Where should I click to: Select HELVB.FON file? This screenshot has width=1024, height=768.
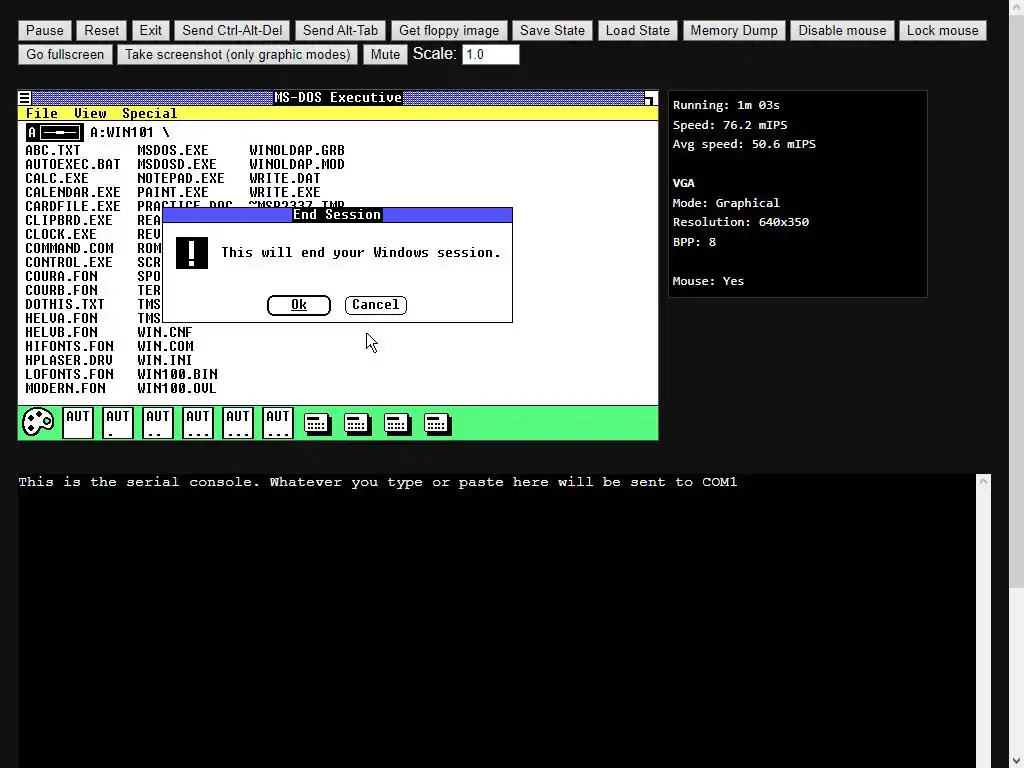pos(61,332)
